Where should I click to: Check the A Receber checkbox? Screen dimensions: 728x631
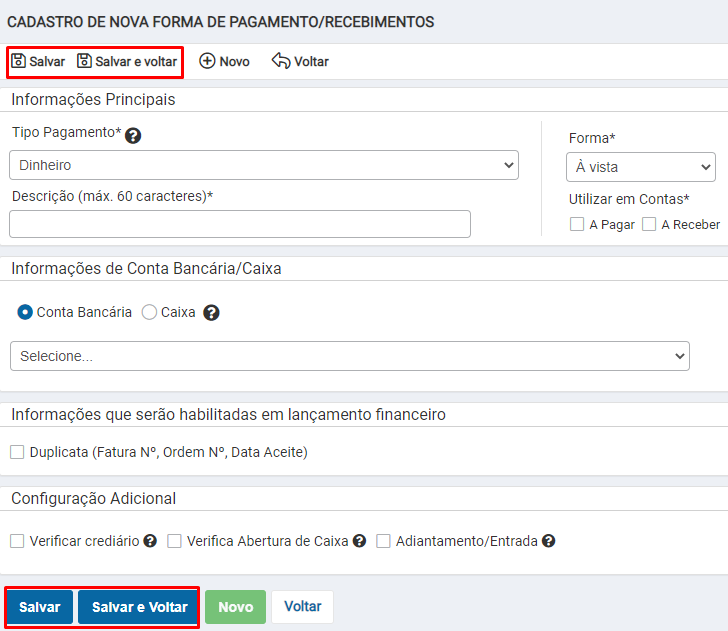tap(649, 224)
